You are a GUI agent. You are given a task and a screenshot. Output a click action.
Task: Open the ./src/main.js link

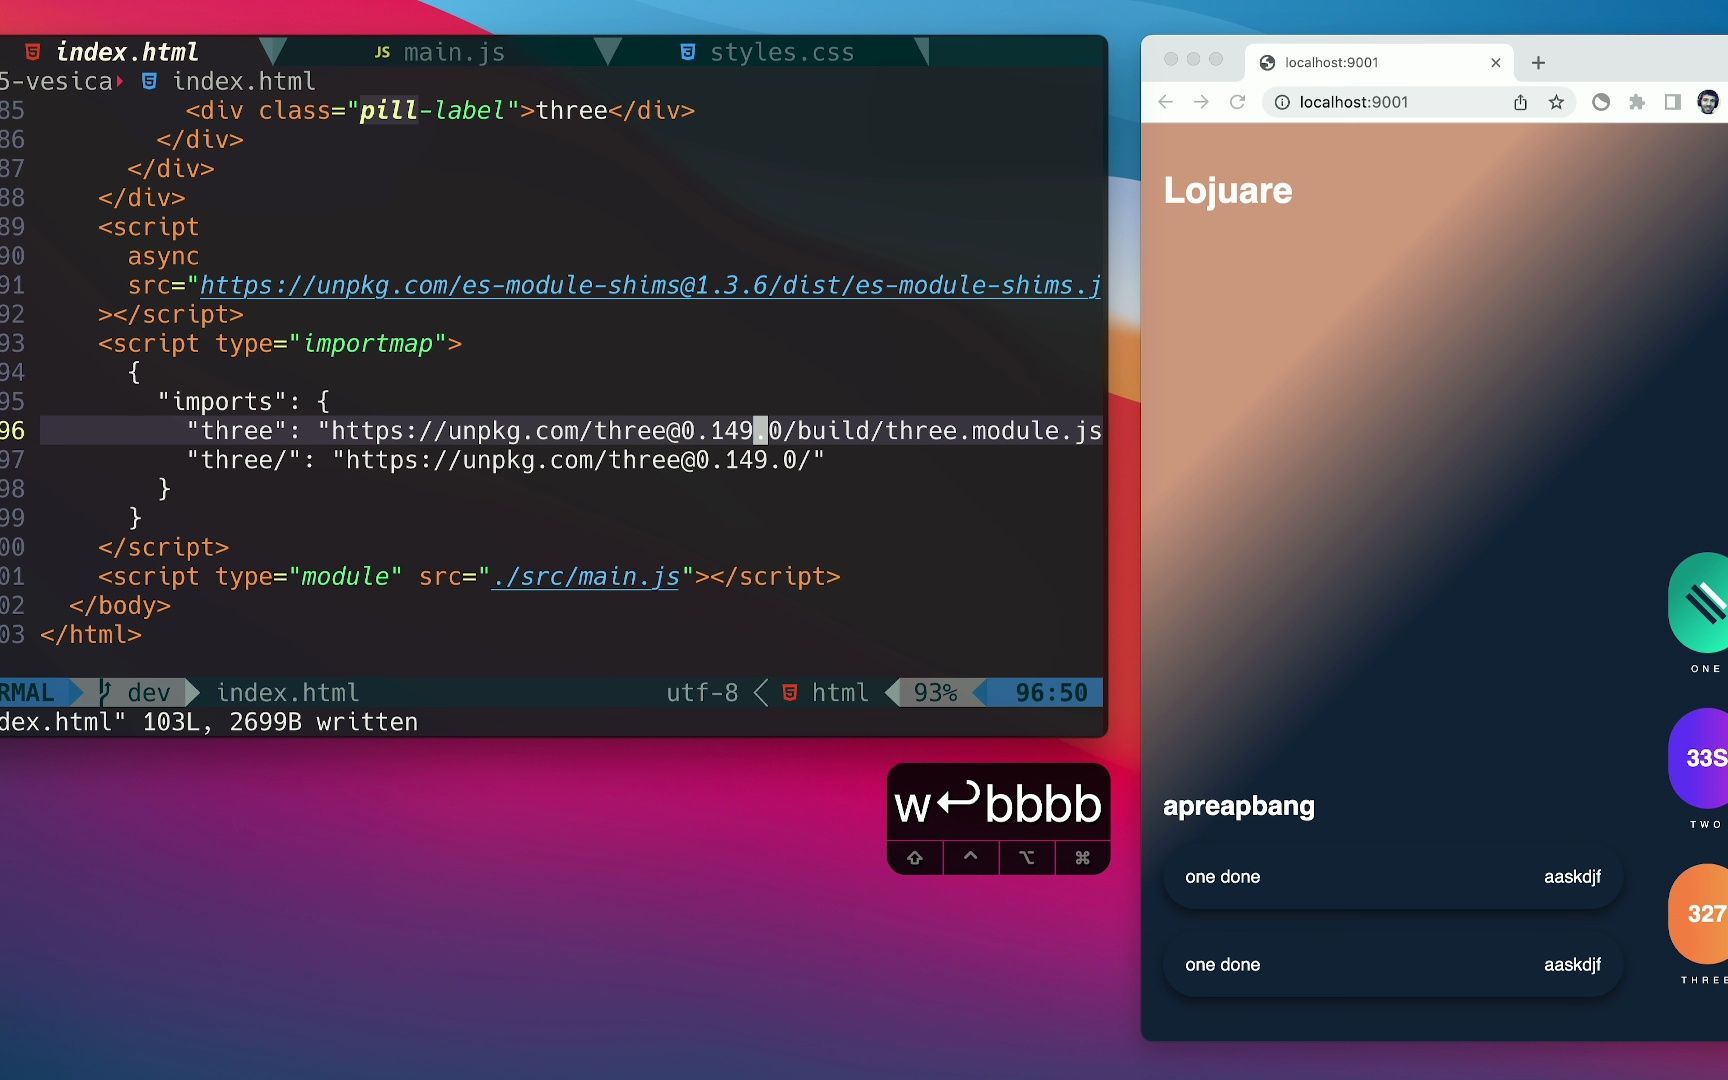(585, 576)
